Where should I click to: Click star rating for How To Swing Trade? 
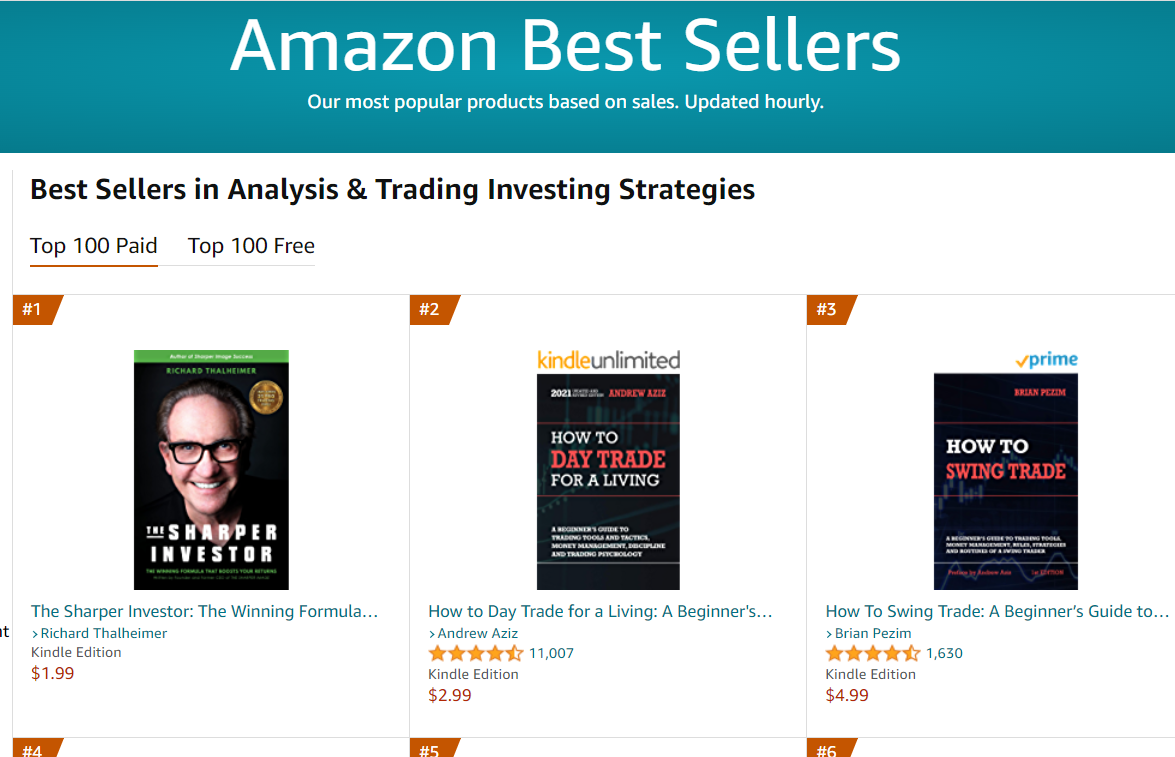(873, 654)
